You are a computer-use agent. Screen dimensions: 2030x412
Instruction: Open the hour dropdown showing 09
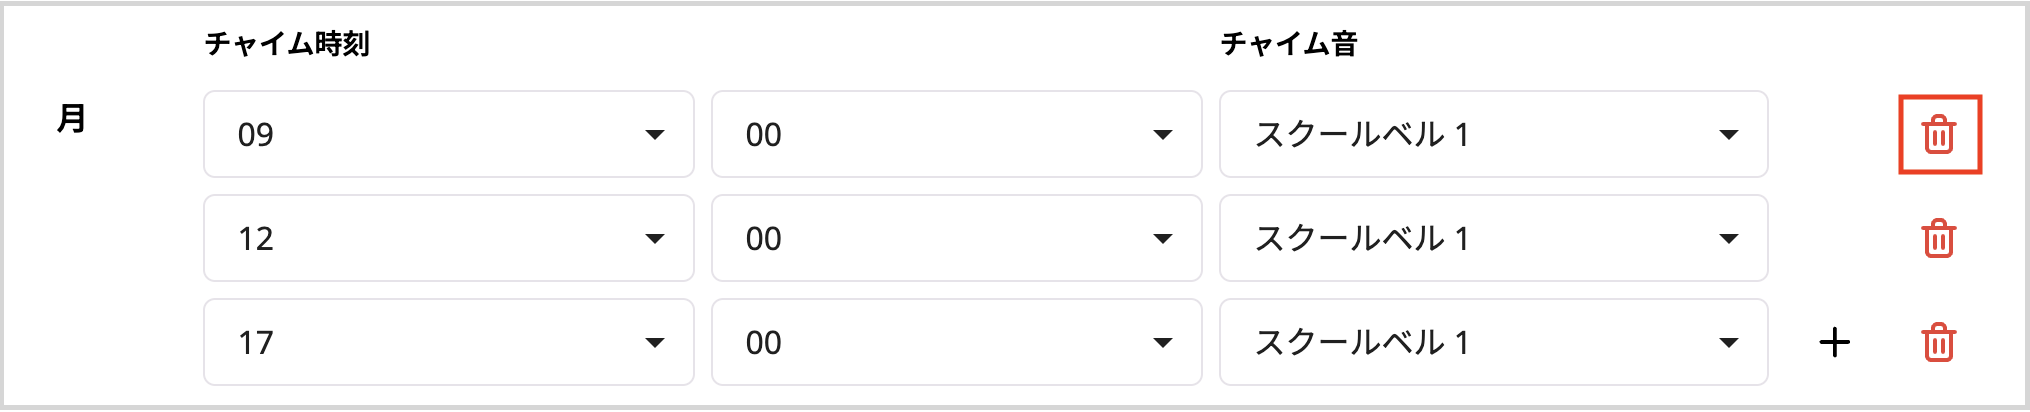tap(449, 134)
